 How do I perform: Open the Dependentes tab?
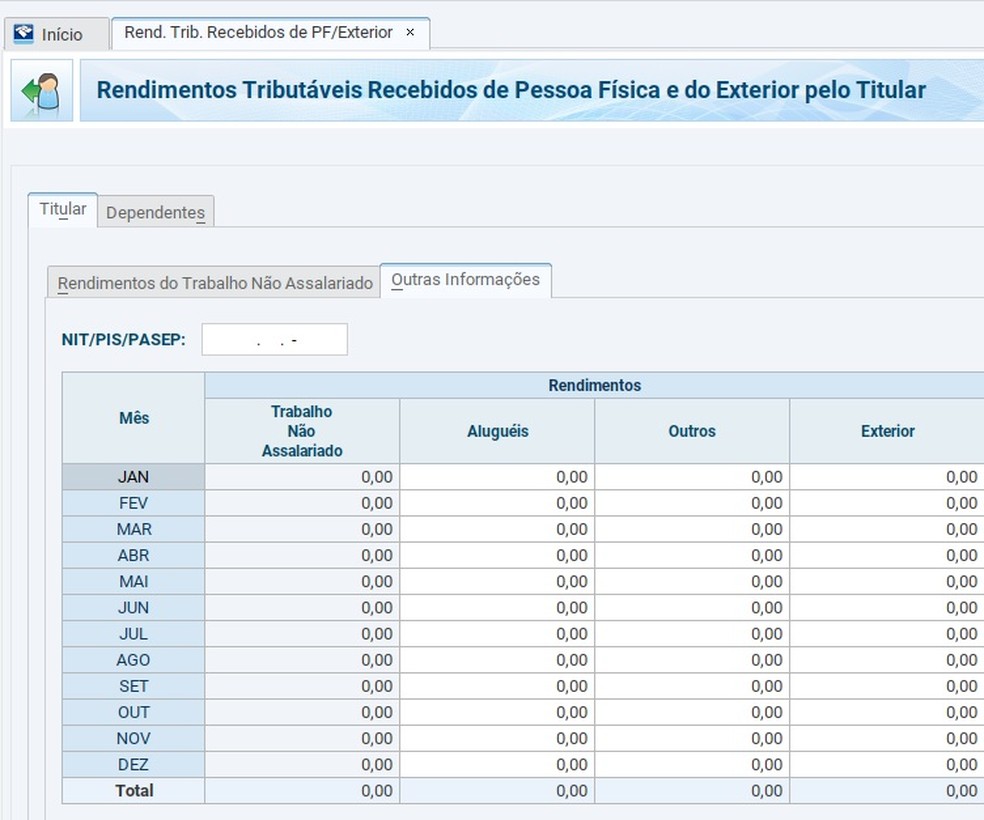[x=155, y=212]
